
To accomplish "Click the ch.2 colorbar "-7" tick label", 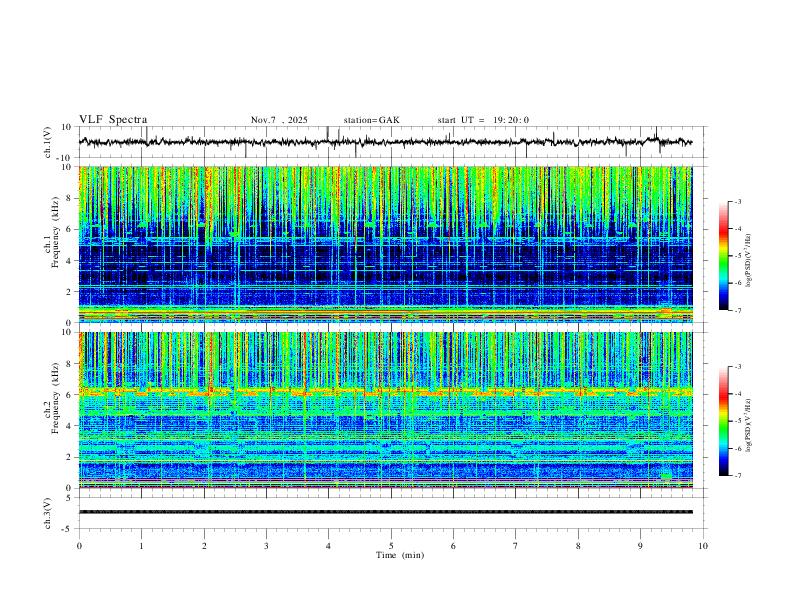I will (738, 475).
